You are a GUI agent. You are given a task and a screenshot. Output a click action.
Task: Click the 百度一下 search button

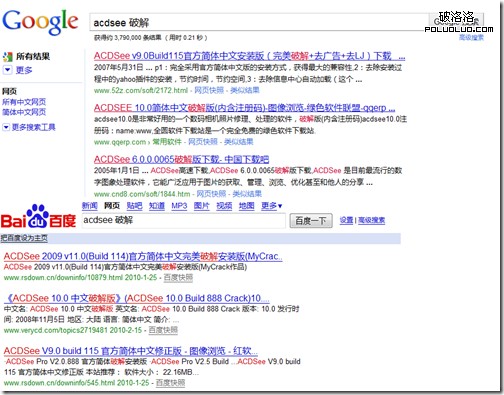[x=311, y=221]
